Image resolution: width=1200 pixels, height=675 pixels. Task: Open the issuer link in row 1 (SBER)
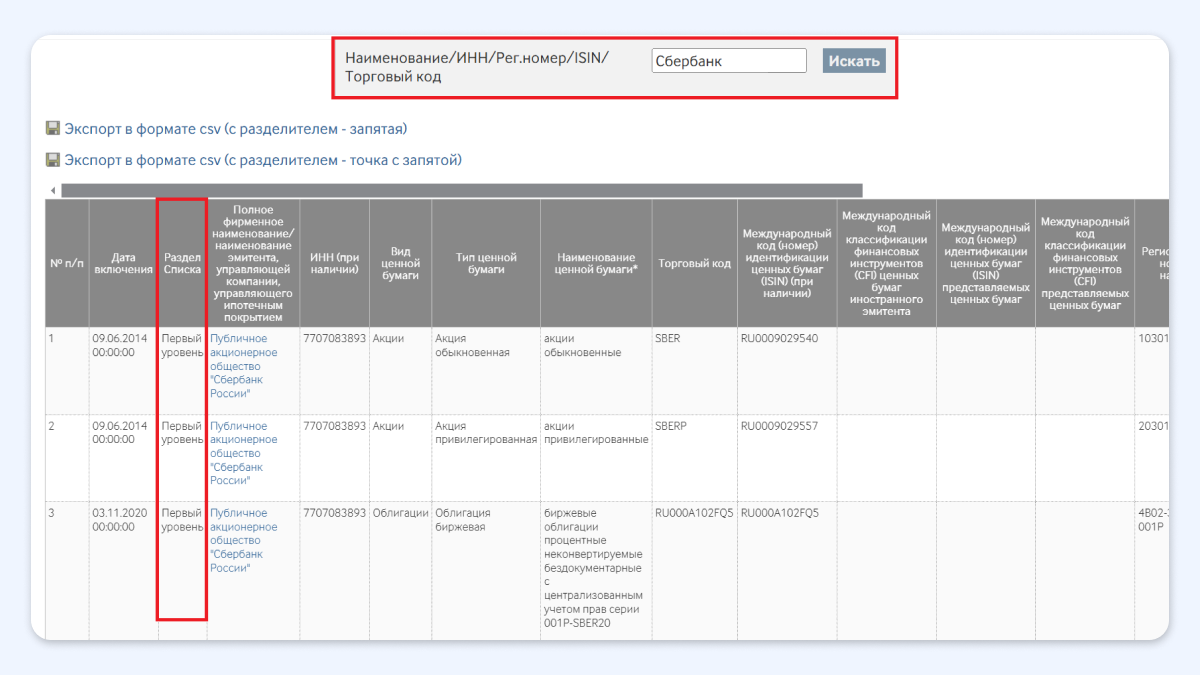(x=244, y=366)
